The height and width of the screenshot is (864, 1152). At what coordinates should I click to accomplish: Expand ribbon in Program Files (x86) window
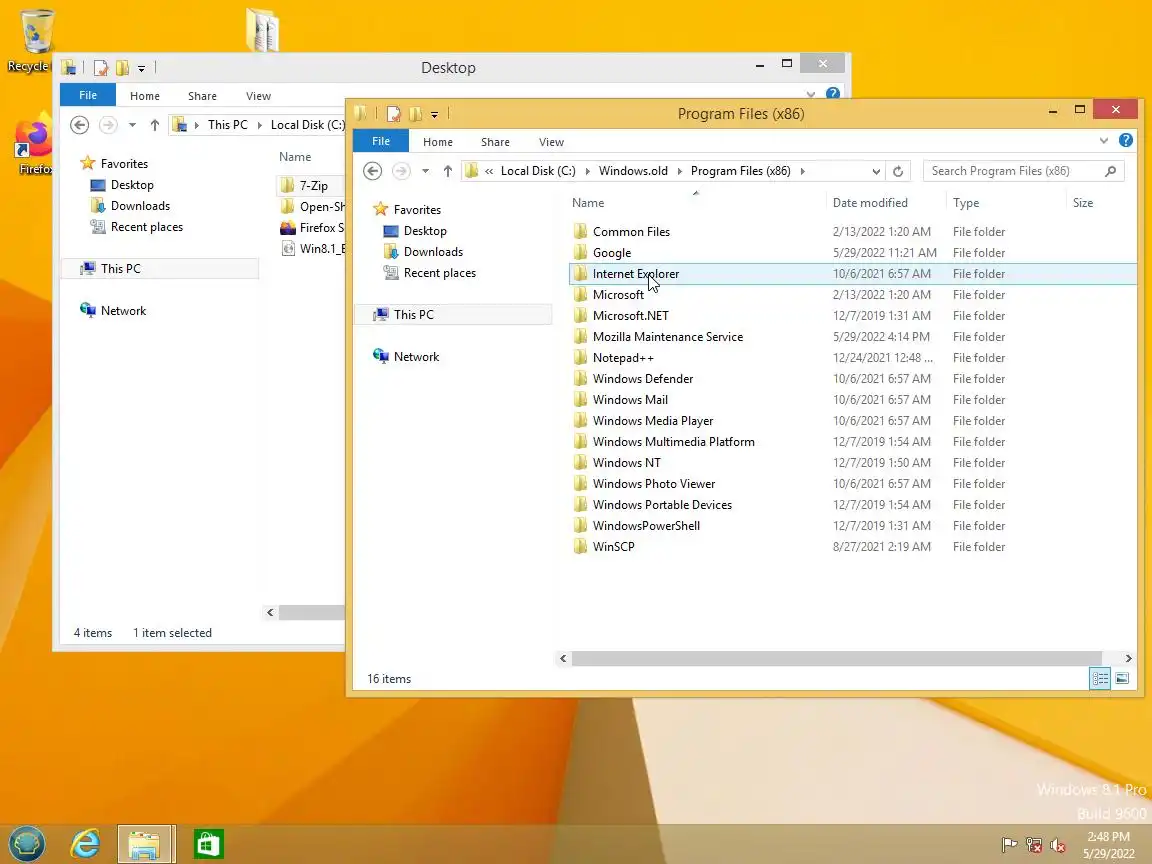point(1104,140)
